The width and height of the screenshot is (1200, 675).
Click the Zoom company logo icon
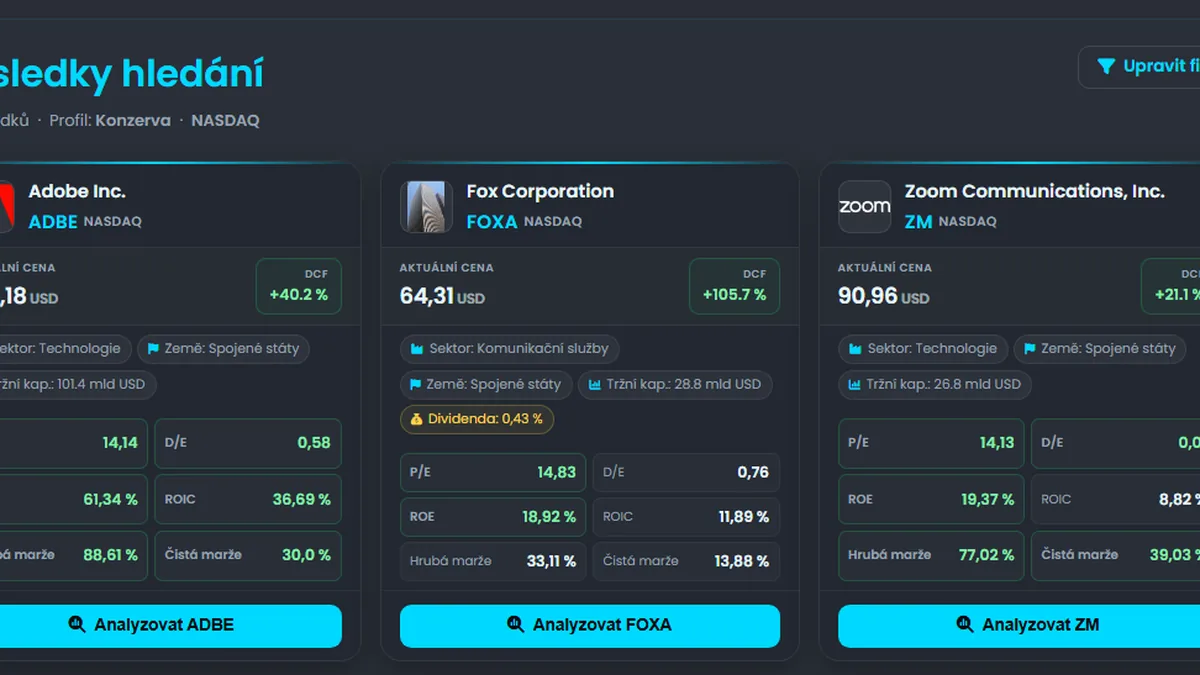pyautogui.click(x=865, y=207)
